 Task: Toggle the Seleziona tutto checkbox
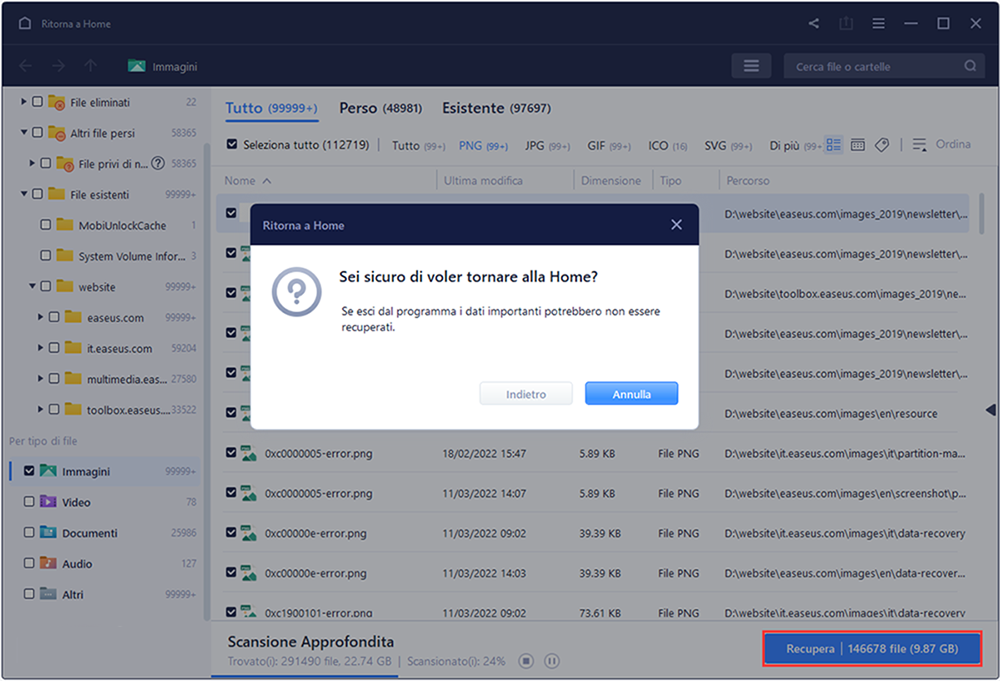point(232,144)
